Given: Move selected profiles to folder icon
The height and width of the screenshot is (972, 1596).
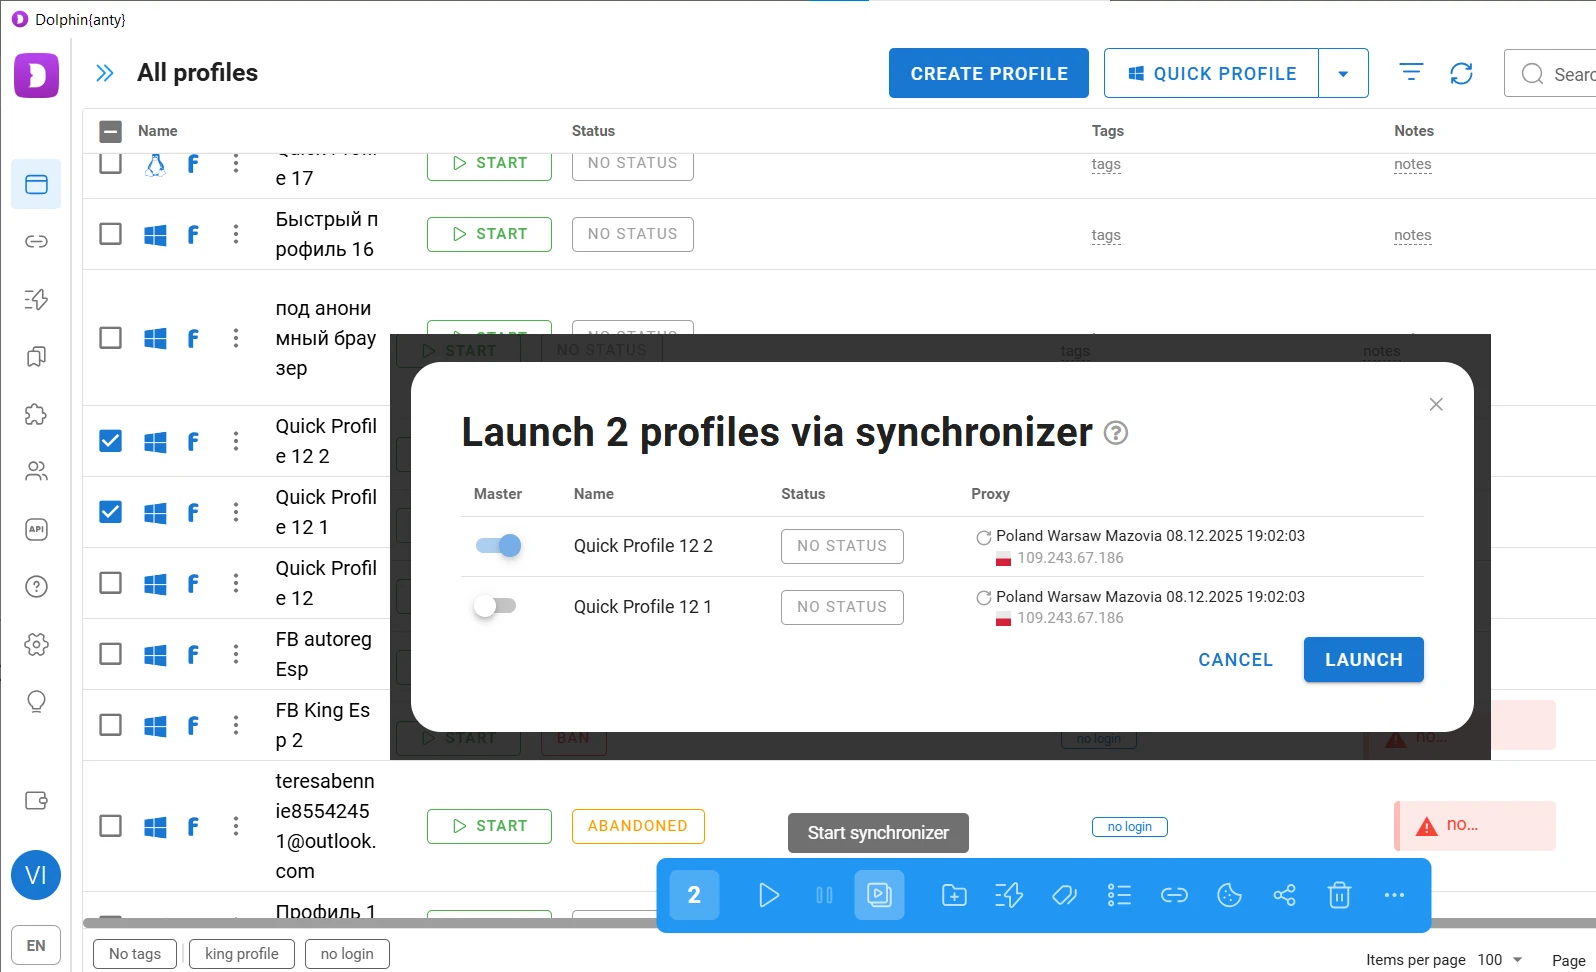Looking at the screenshot, I should click(954, 895).
